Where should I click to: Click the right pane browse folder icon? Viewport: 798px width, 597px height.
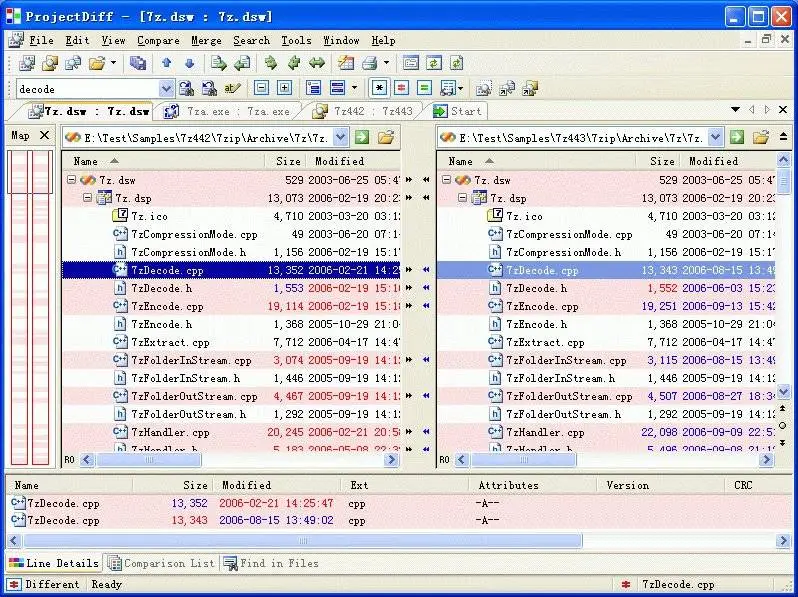coord(761,137)
